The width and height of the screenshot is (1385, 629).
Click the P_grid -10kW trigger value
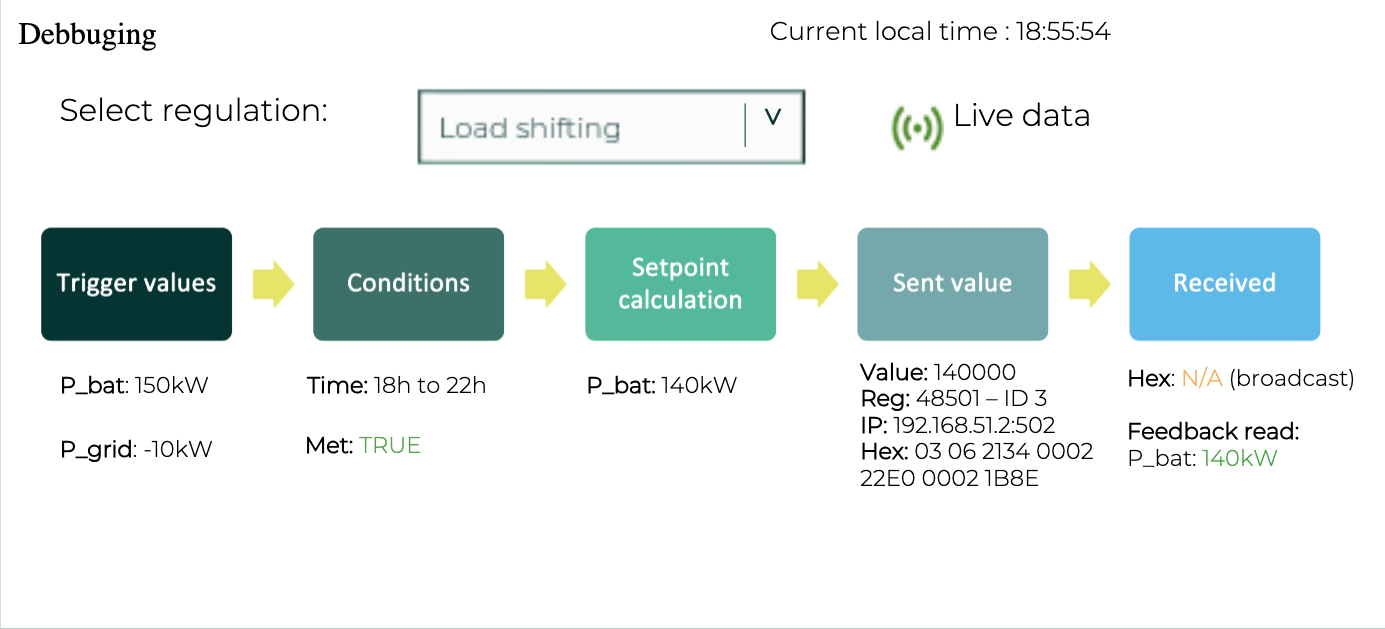click(x=136, y=450)
